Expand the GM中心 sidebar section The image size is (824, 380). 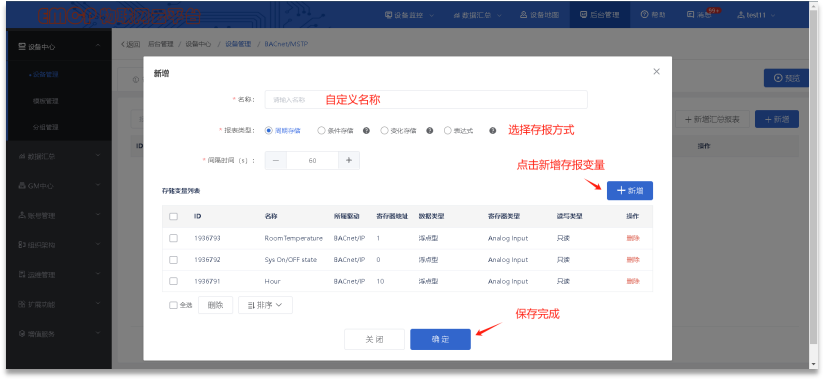coord(98,186)
